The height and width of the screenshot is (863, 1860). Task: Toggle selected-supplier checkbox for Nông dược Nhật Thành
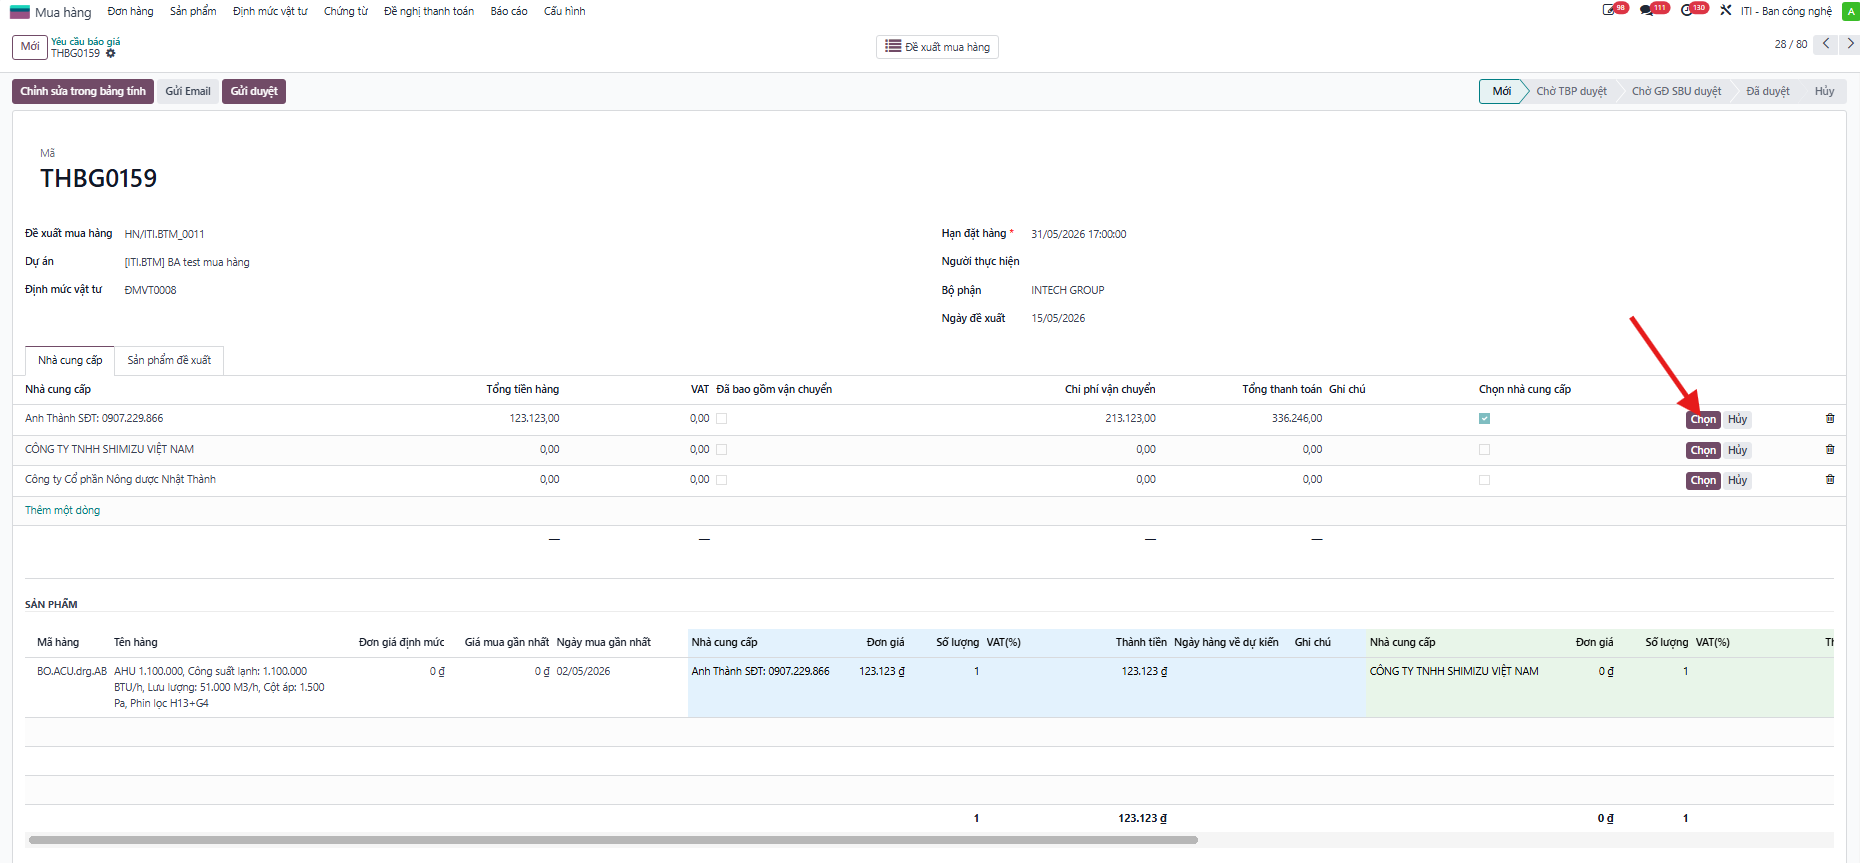(x=1485, y=480)
